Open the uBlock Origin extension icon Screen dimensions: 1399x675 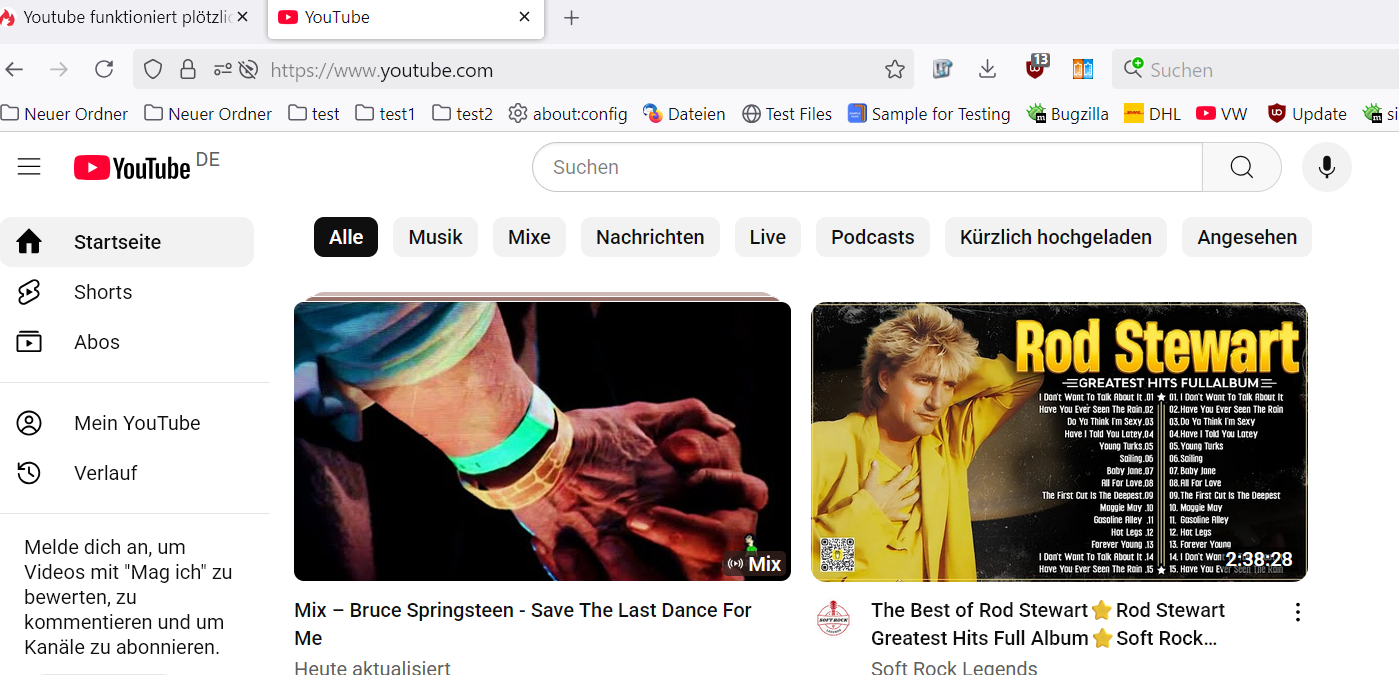pos(1036,68)
